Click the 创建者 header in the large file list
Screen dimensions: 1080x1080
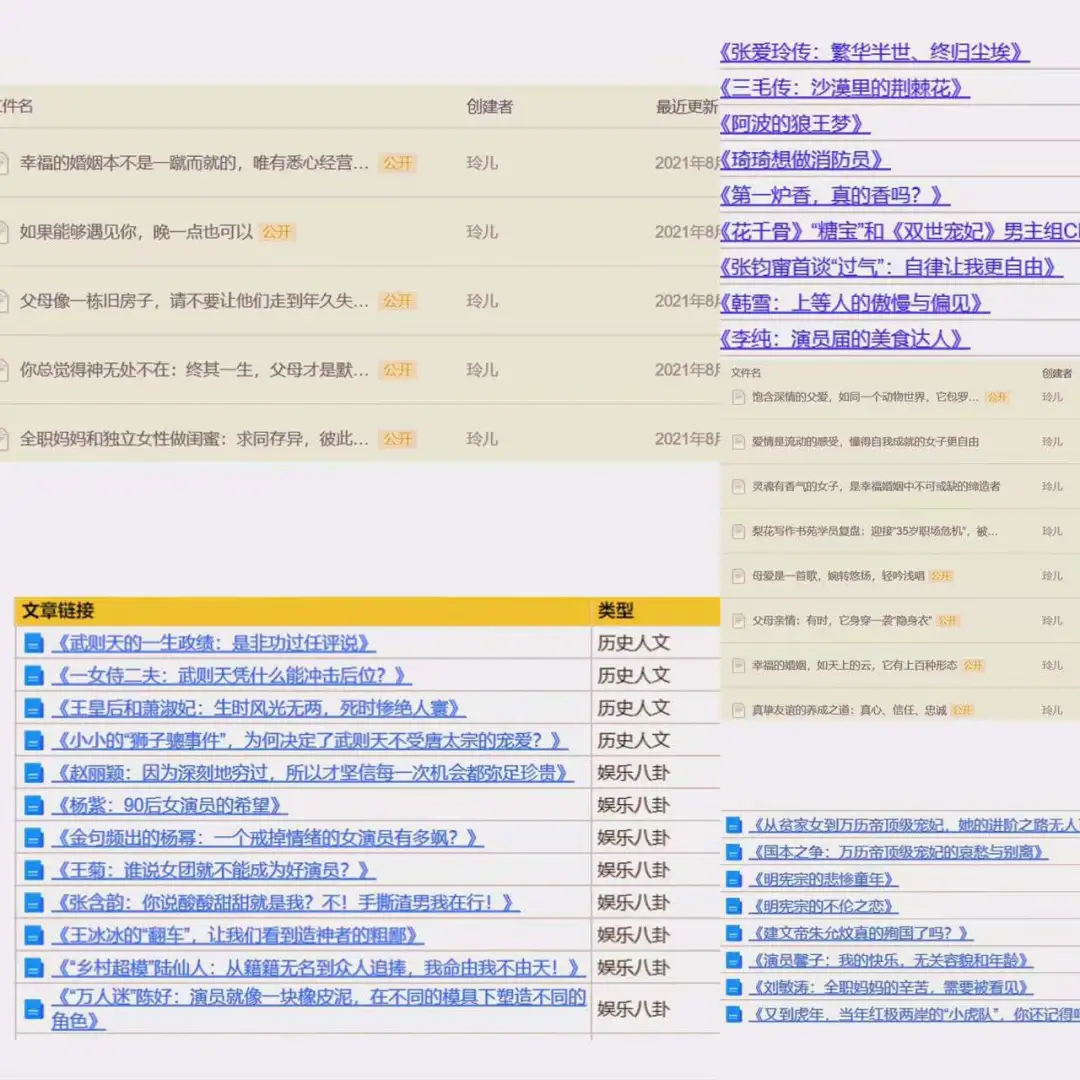click(x=490, y=107)
